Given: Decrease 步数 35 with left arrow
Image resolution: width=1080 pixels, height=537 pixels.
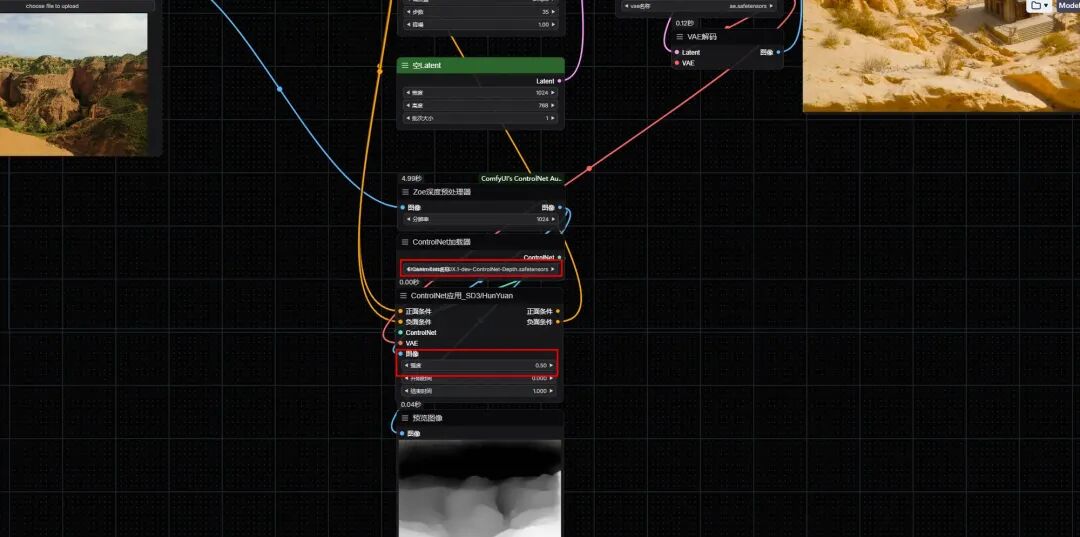Looking at the screenshot, I should [406, 12].
